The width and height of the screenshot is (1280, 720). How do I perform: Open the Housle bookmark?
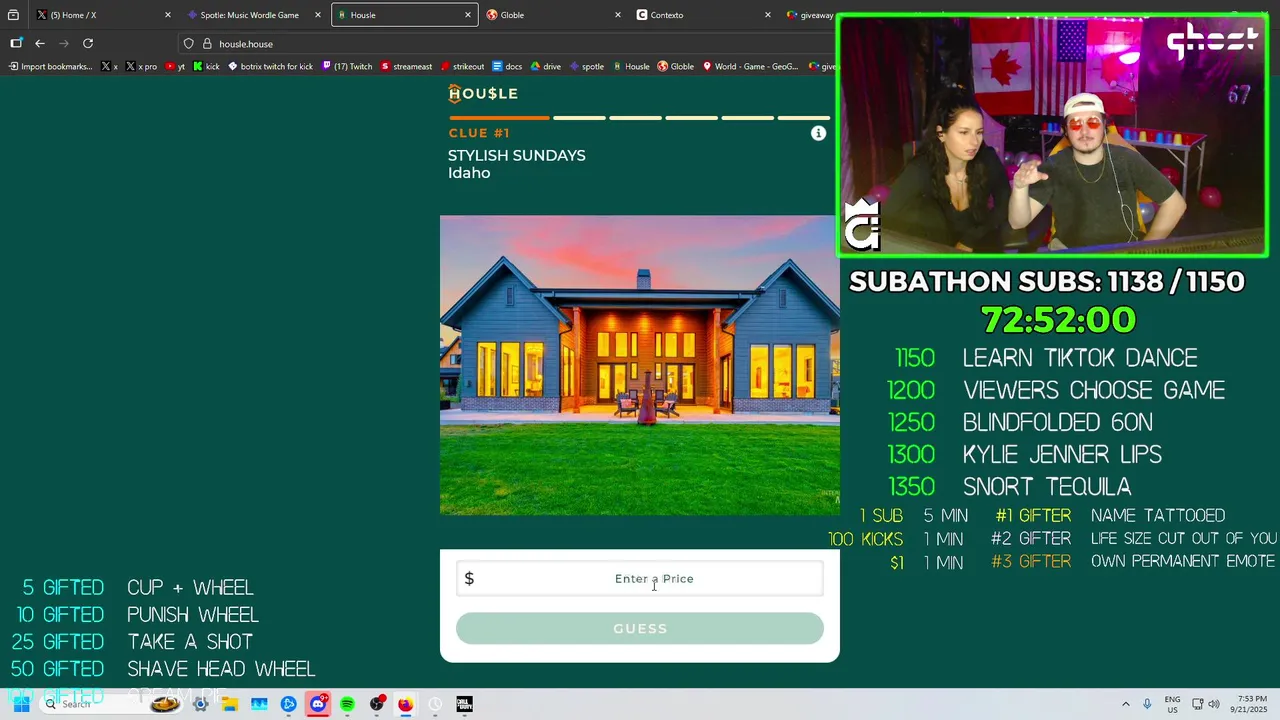click(631, 67)
